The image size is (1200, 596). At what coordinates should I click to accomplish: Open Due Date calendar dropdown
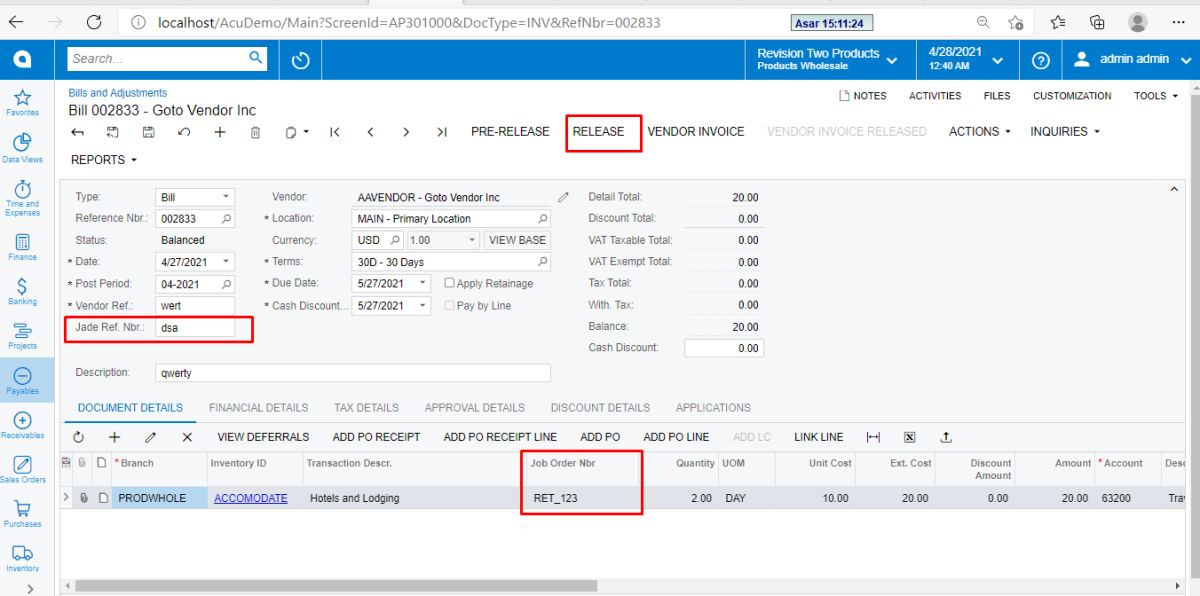coord(424,283)
